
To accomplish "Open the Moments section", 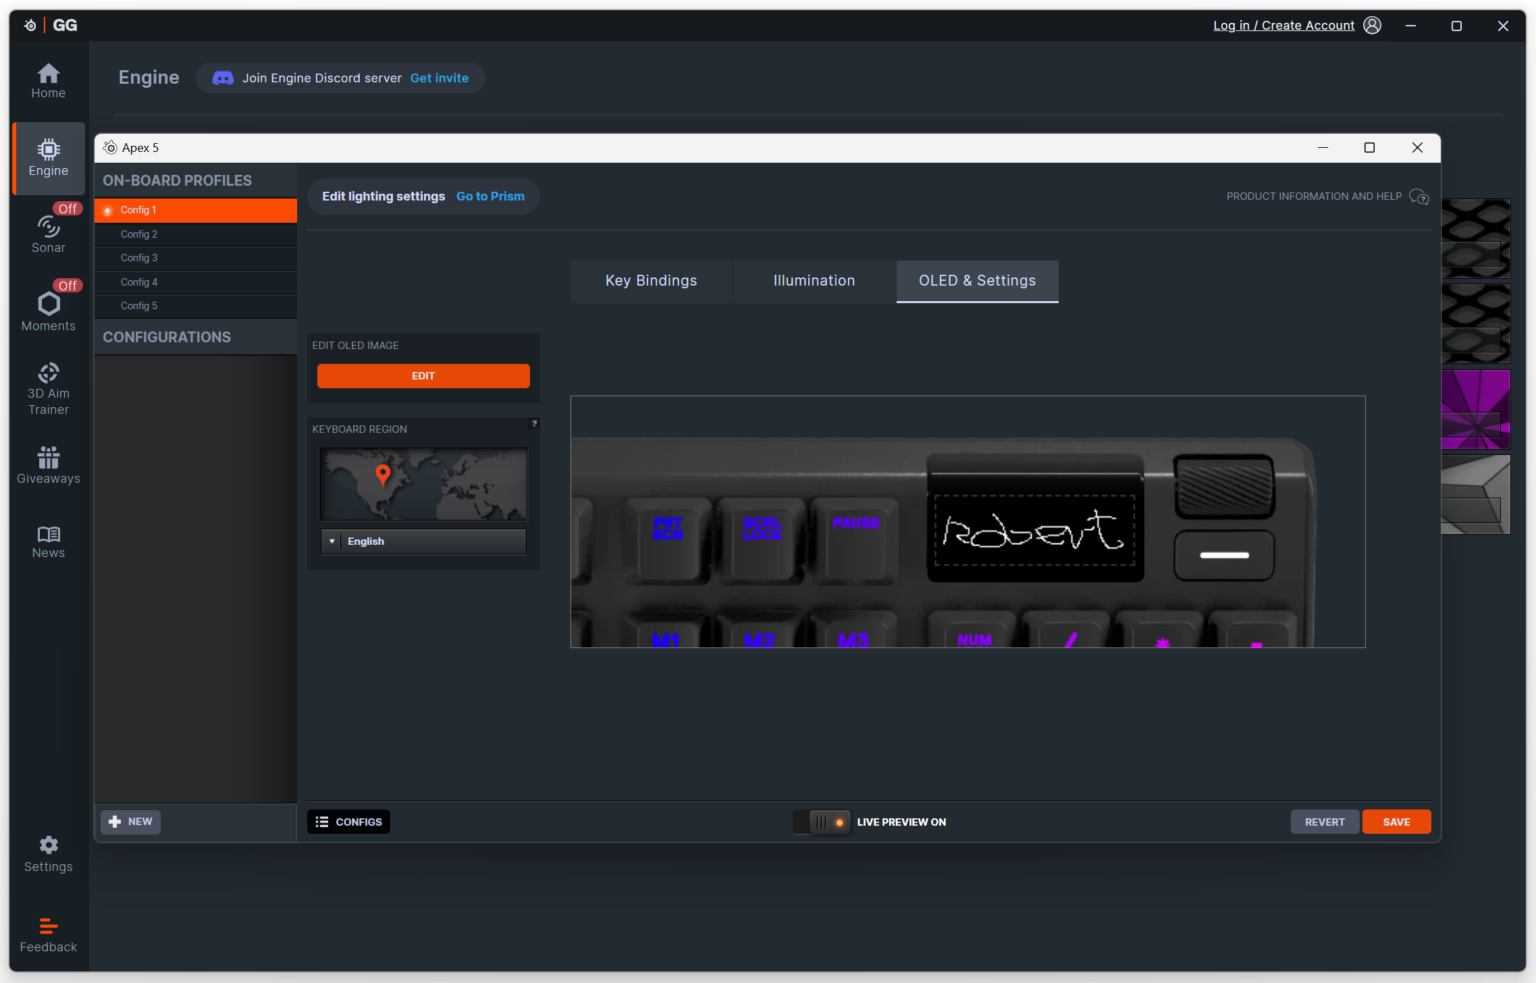I will (x=48, y=310).
